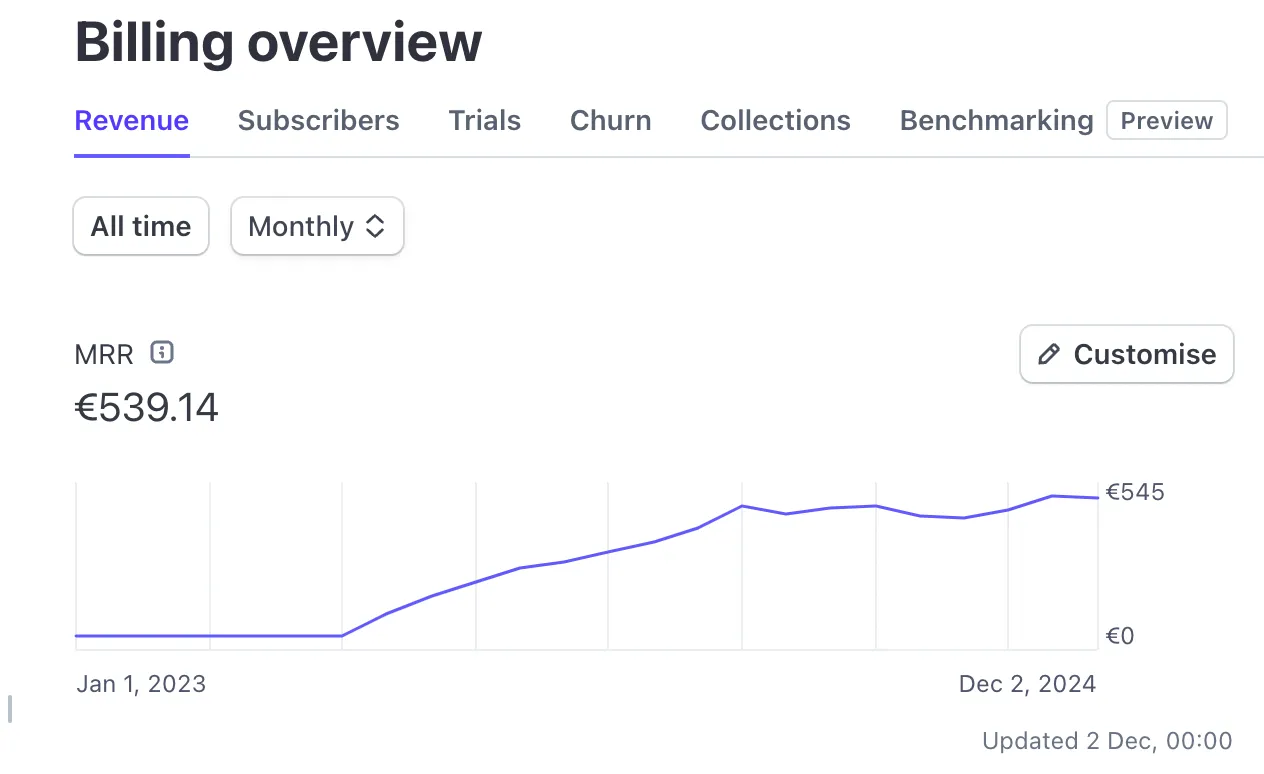Viewport: 1264px width, 774px height.
Task: Click the Jan 1, 2023 start date label
Action: [x=141, y=684]
